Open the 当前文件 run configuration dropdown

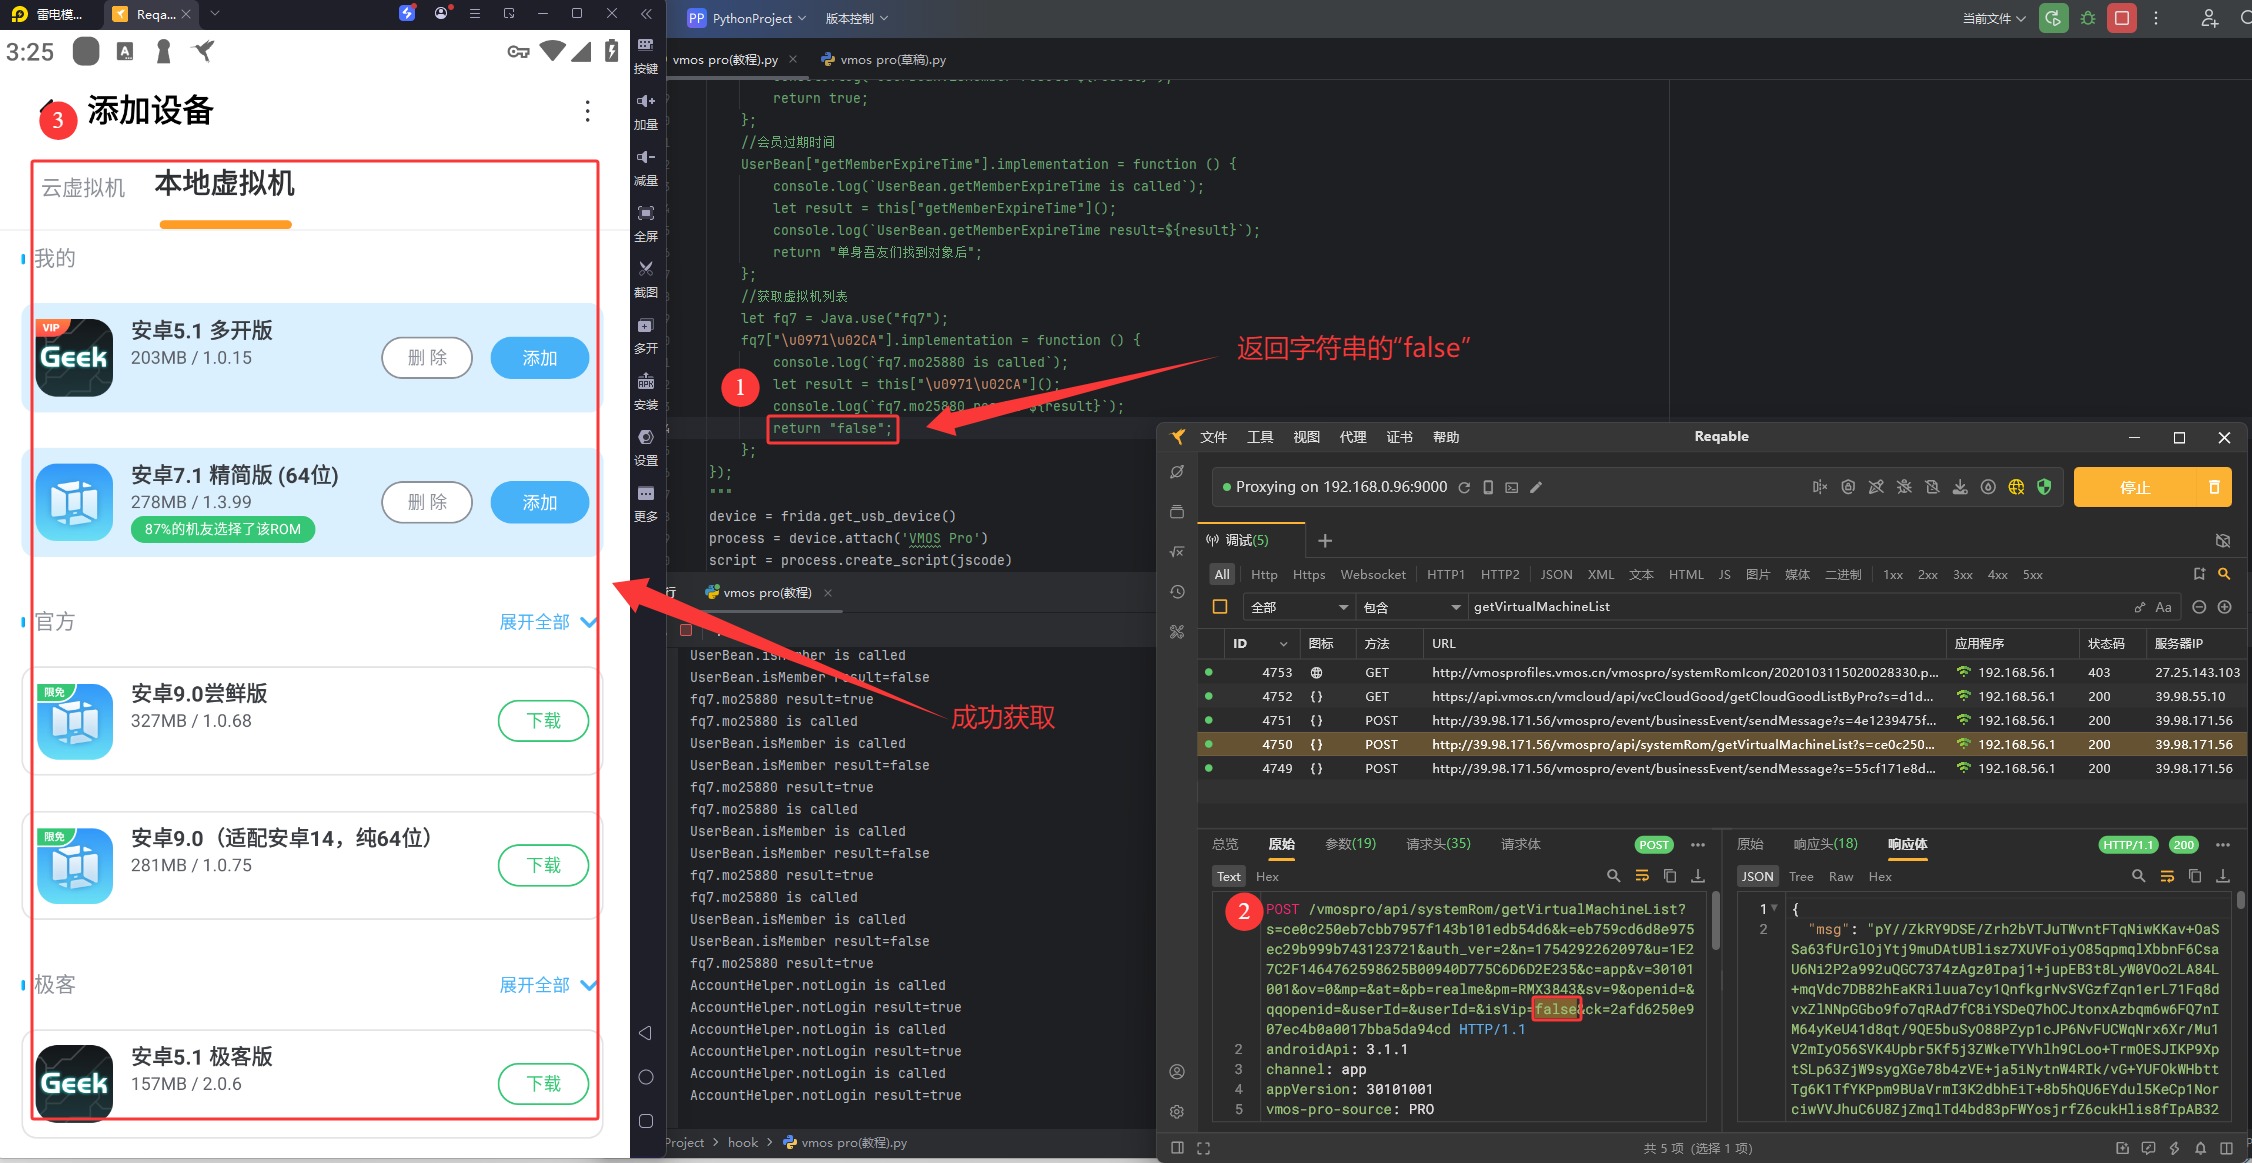(x=1994, y=18)
